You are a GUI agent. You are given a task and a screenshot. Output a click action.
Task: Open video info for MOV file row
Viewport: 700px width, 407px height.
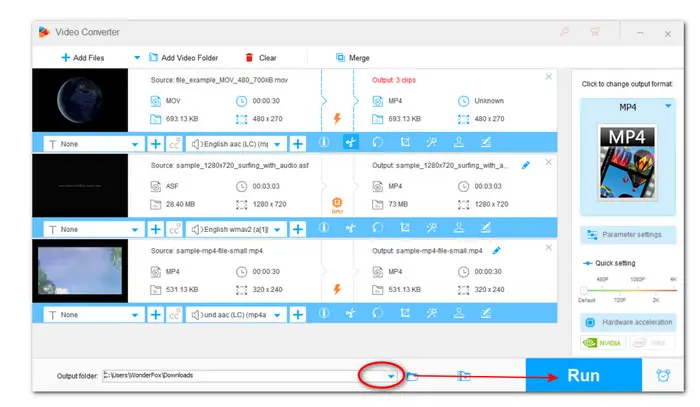pyautogui.click(x=324, y=142)
